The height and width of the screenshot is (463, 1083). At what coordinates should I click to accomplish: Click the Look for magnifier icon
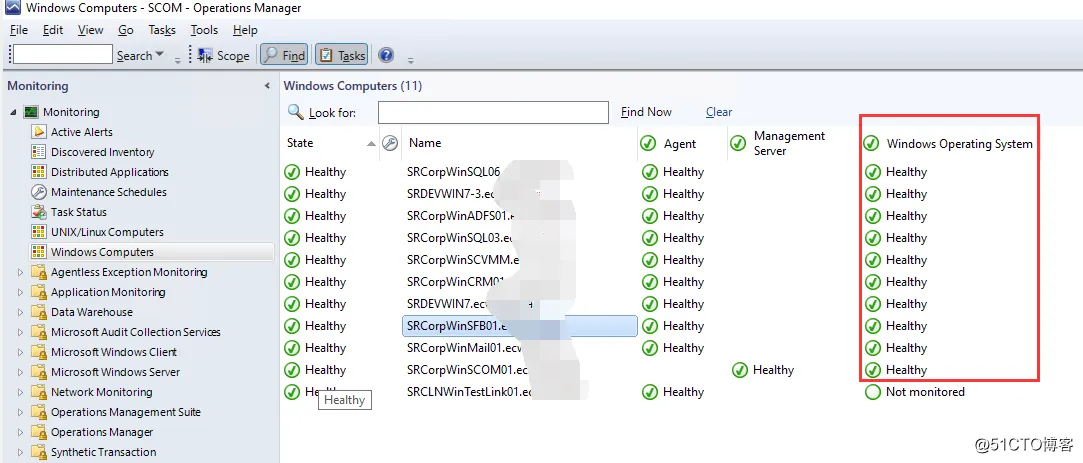pyautogui.click(x=296, y=112)
